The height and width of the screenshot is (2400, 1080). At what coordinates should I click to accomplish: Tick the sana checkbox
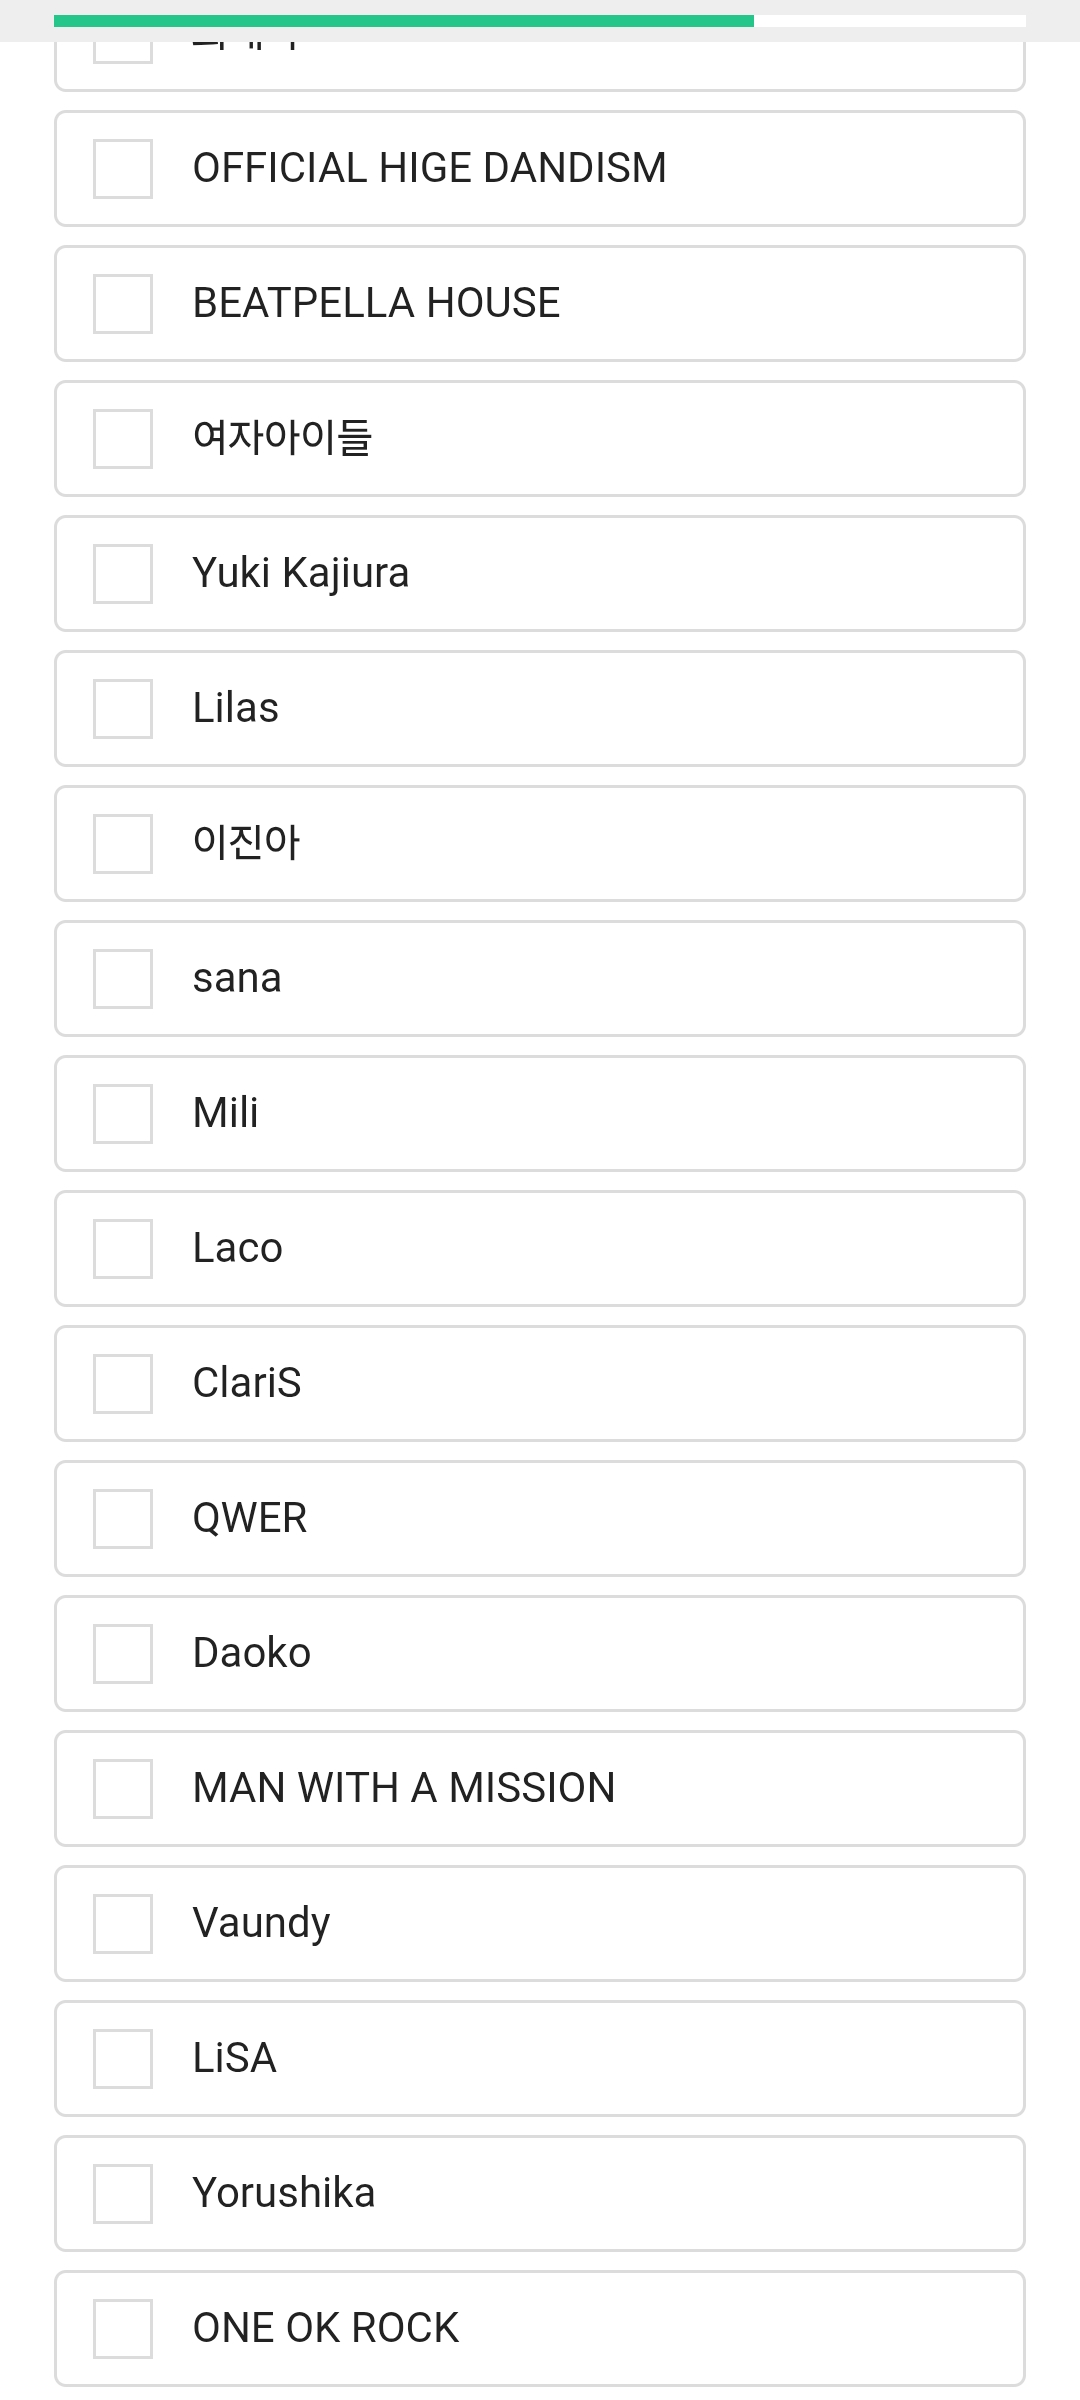pos(123,979)
